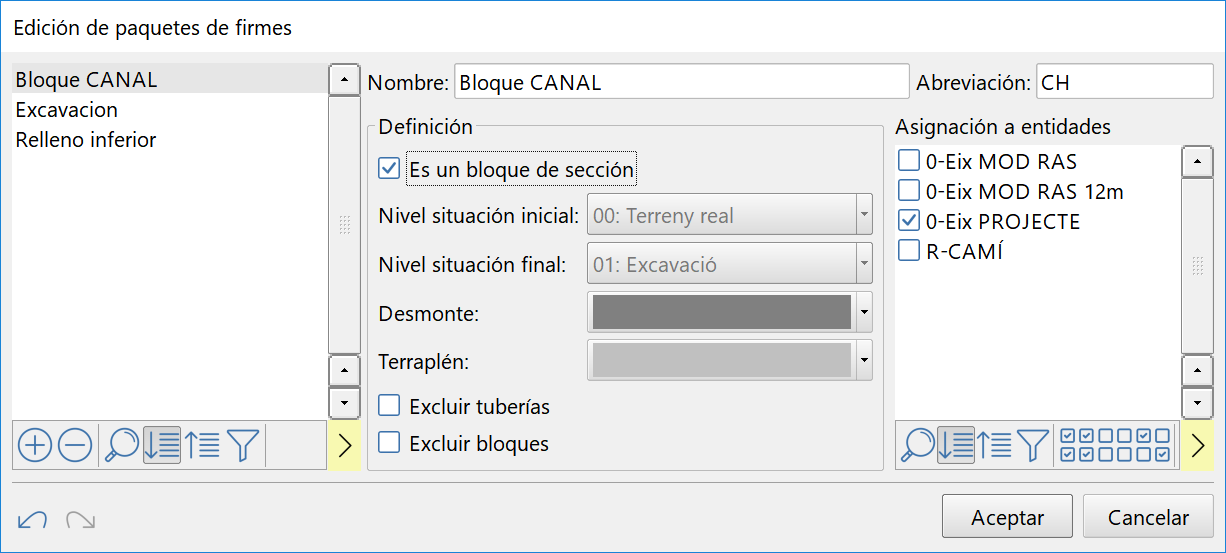This screenshot has height=553, width=1226.
Task: Uncheck "Es un bloque de sección"
Action: point(389,169)
